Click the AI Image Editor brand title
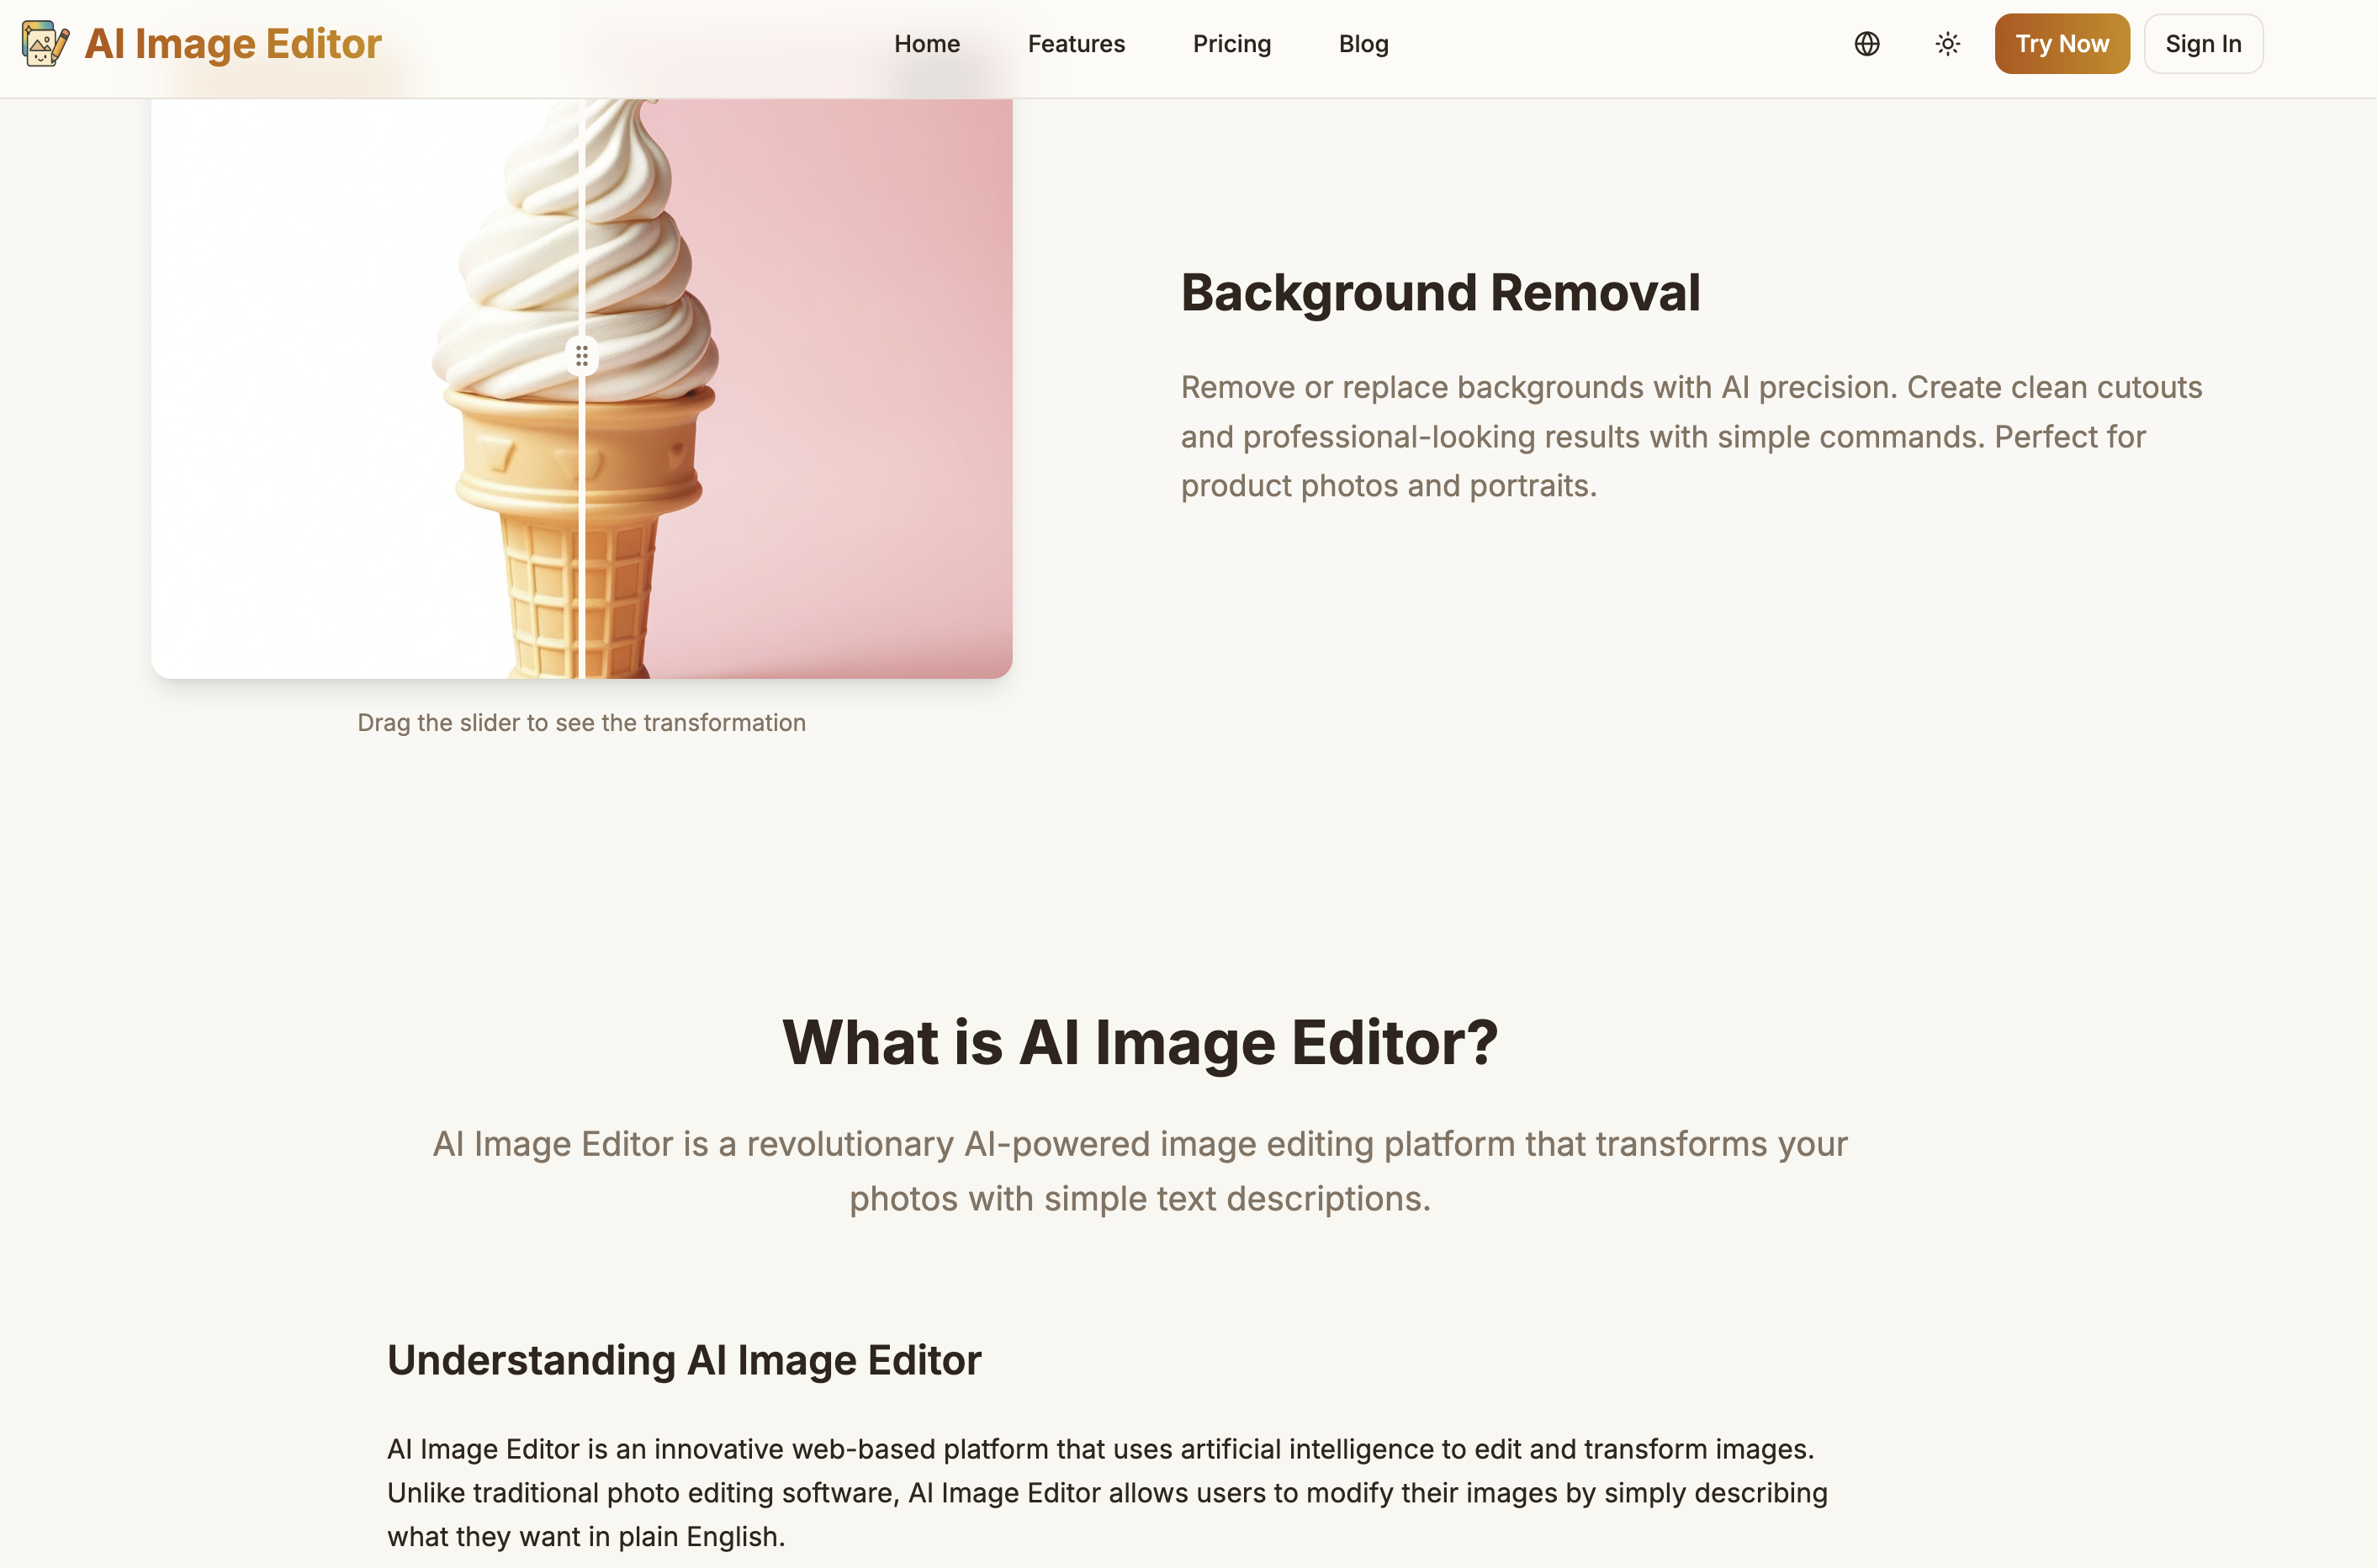This screenshot has height=1568, width=2377. click(234, 43)
